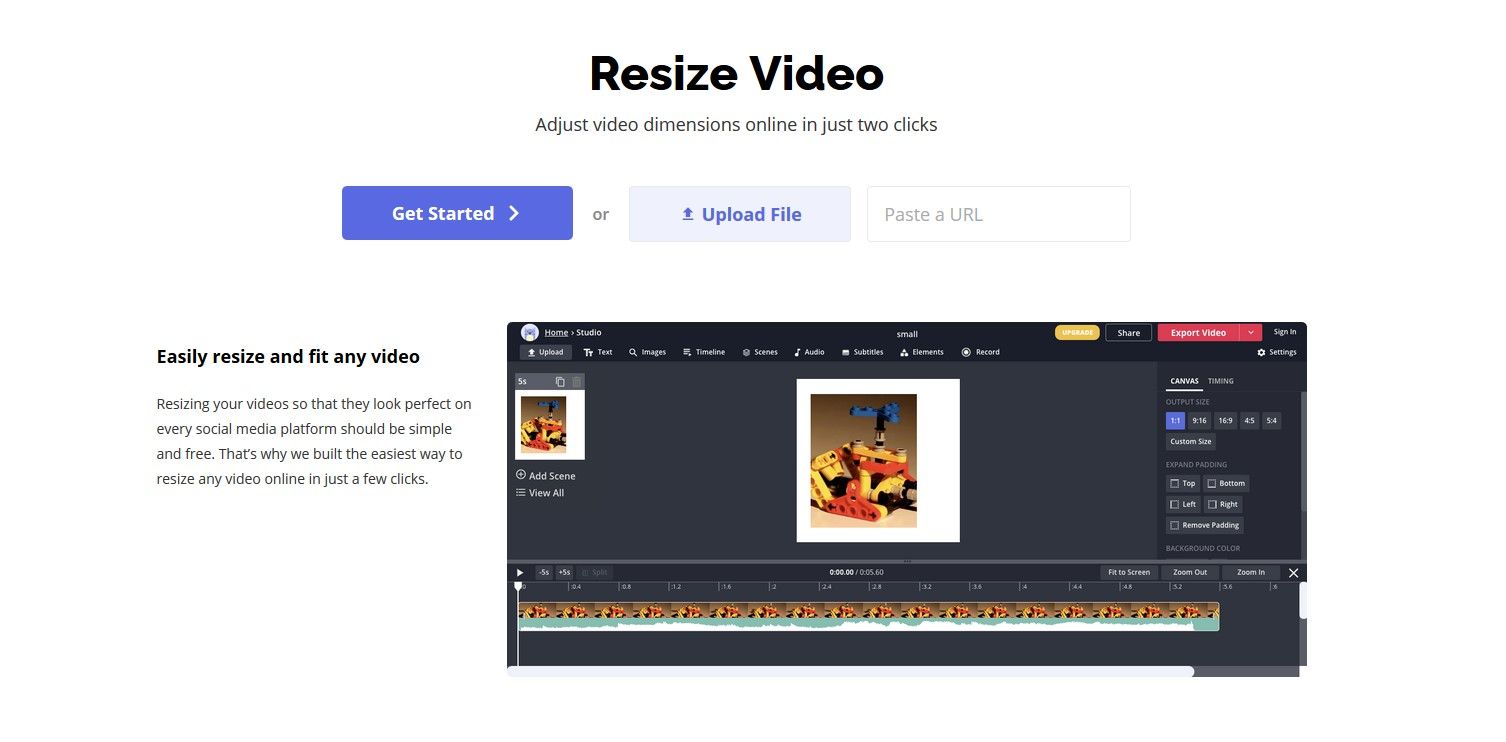Screen dimensions: 1506x742
Task: Enable Left expand padding checkbox
Action: (1175, 504)
